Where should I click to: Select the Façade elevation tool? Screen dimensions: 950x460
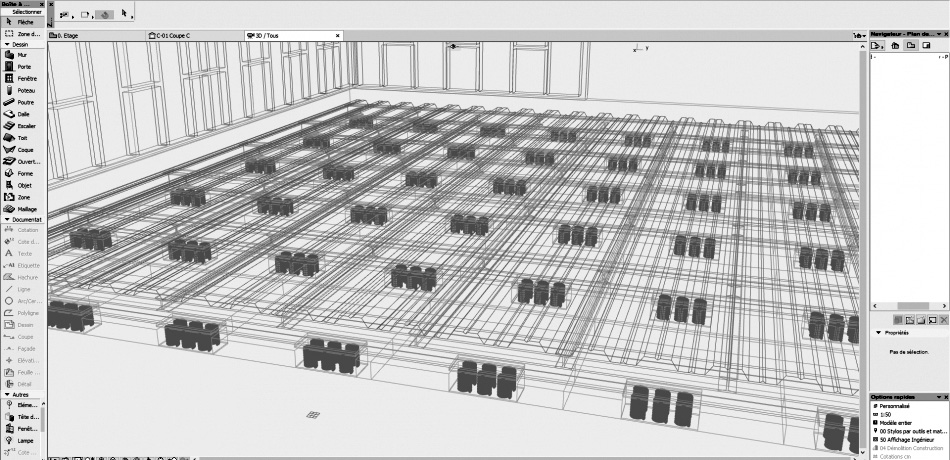click(22, 348)
